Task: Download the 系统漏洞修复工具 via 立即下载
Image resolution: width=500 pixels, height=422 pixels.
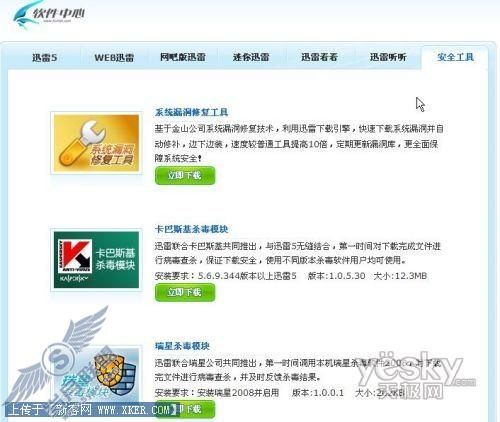Action: click(x=185, y=175)
